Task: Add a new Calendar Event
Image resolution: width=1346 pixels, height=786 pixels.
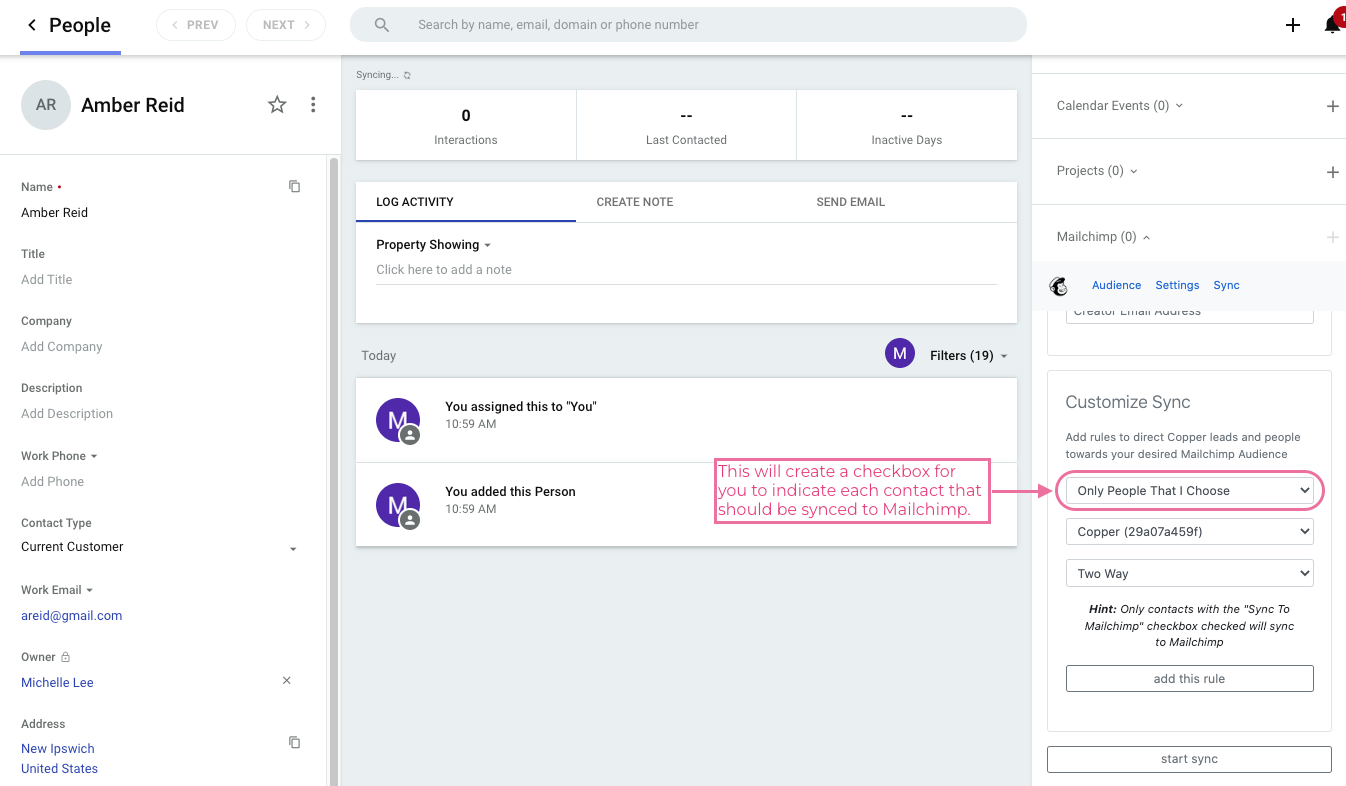Action: [1332, 106]
